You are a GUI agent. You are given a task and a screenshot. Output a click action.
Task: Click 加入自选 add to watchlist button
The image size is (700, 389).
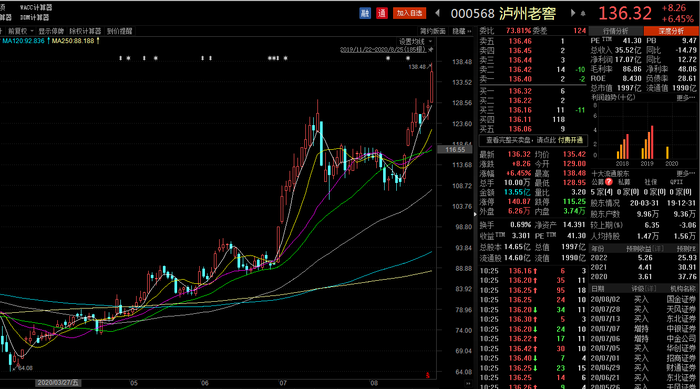[409, 13]
